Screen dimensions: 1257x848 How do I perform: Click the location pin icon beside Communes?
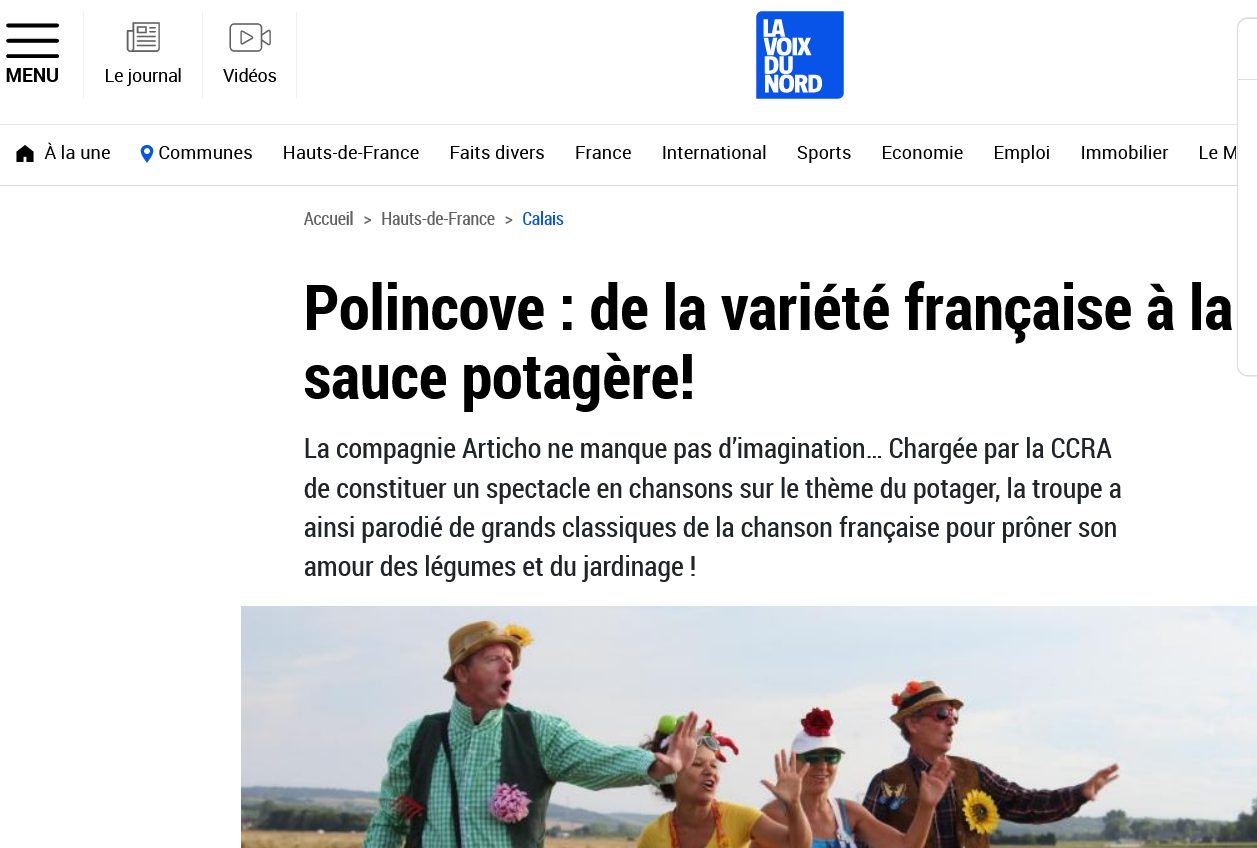point(147,154)
